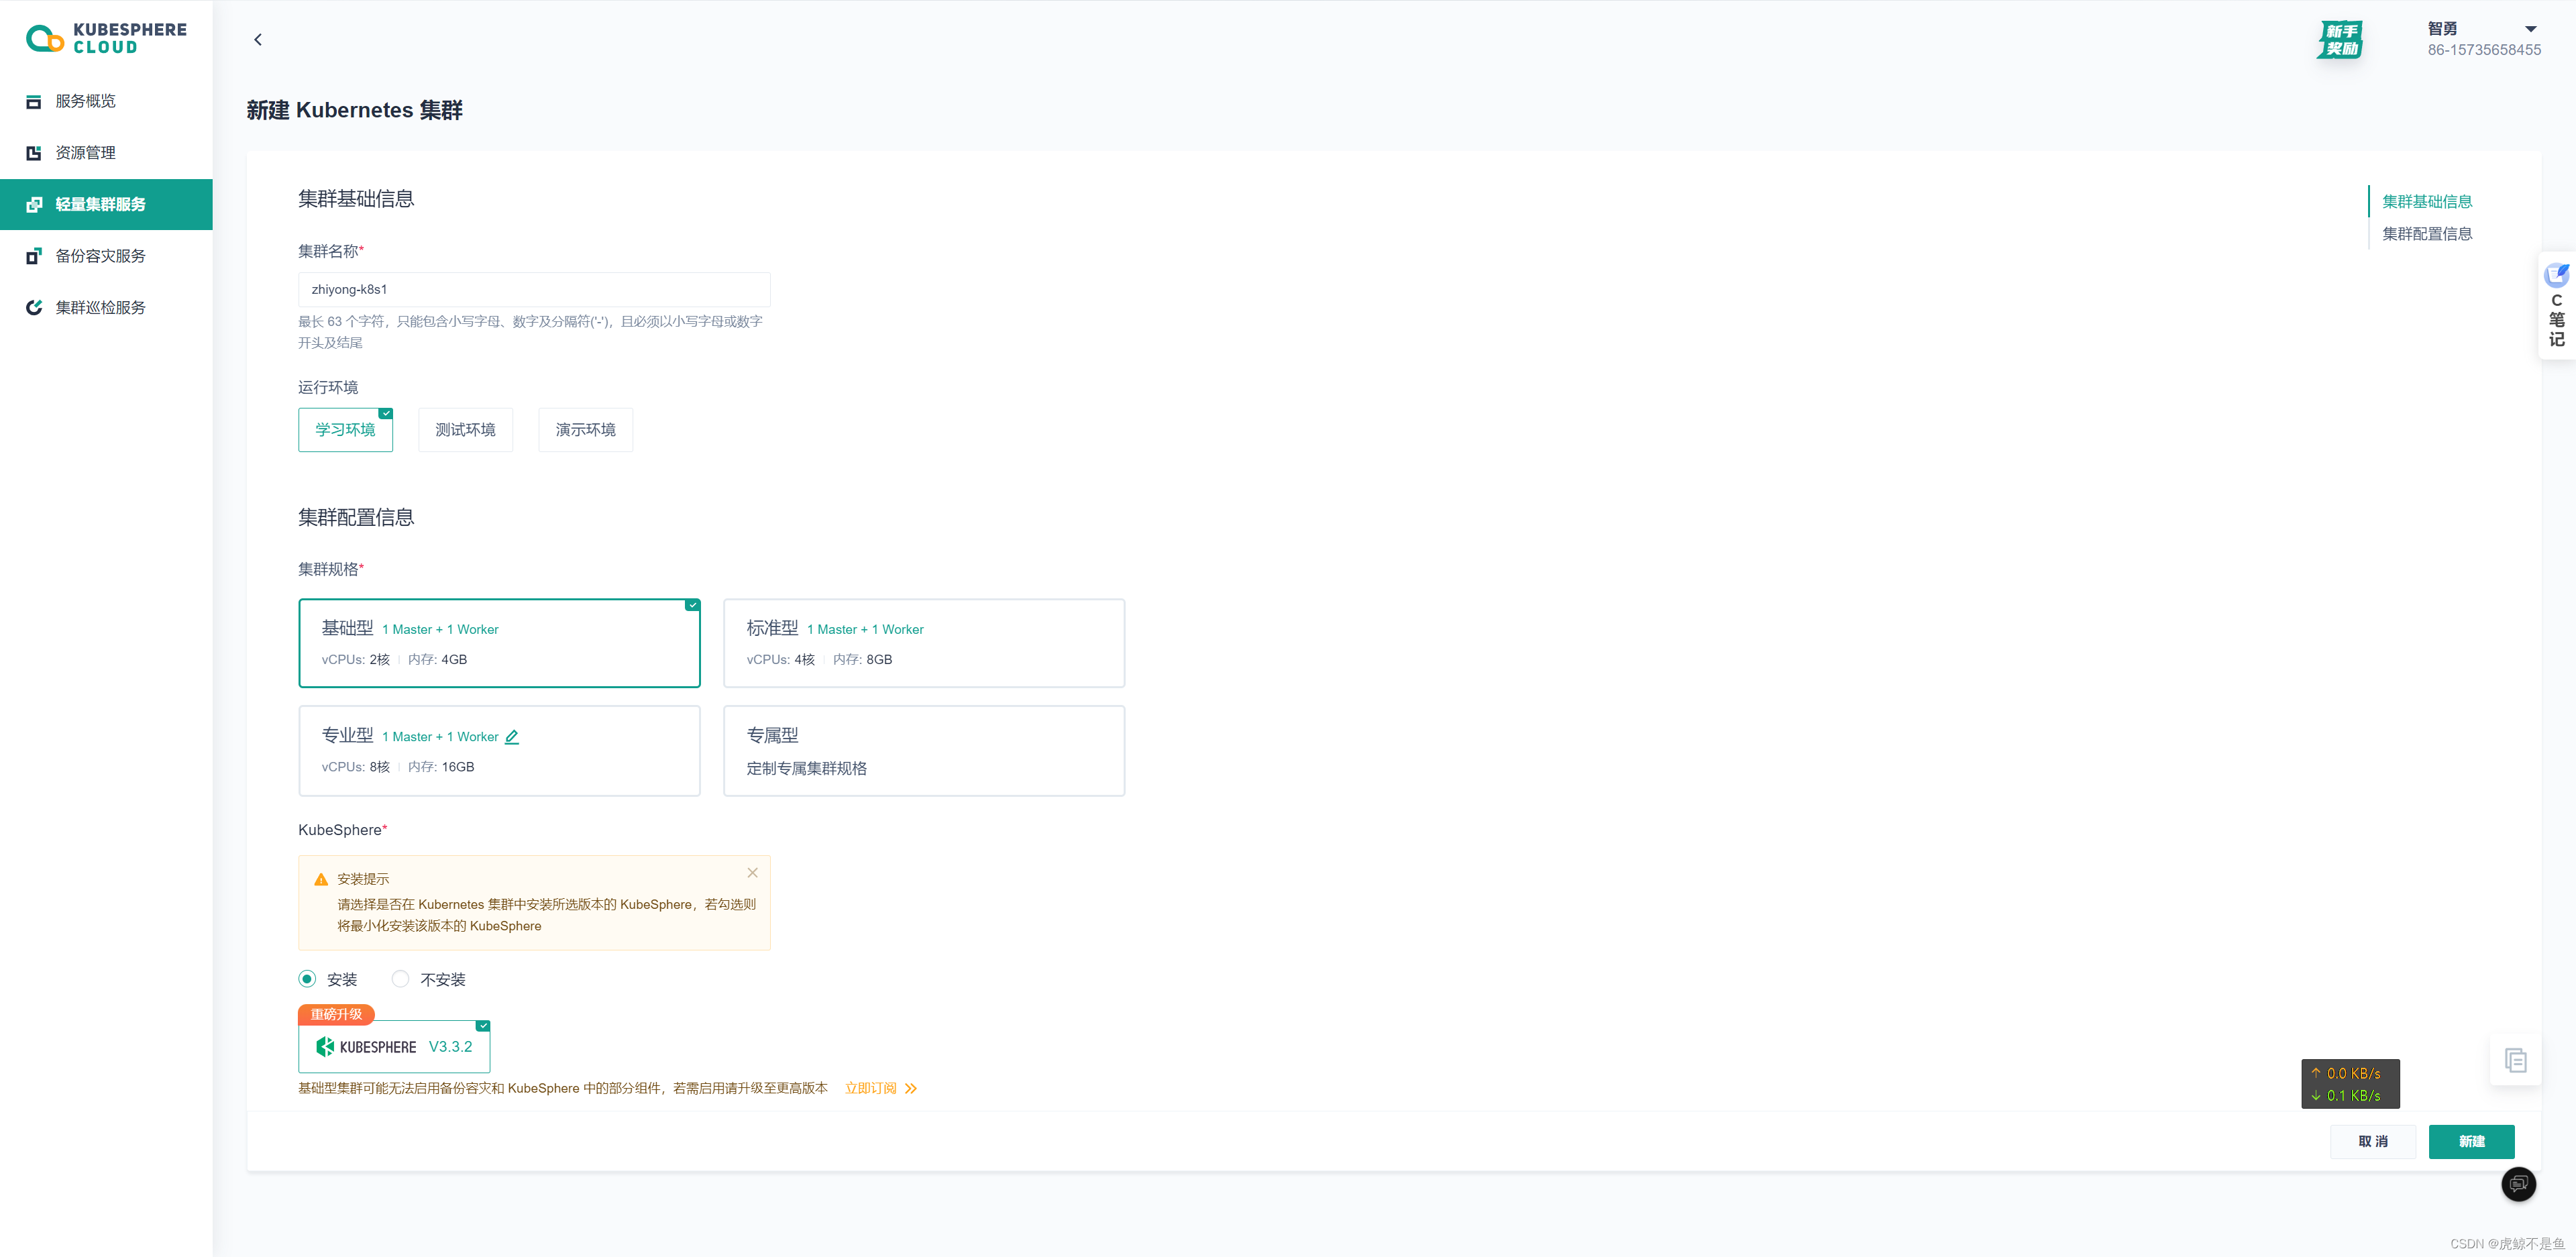
Task: Select the 安装 radio button
Action: 307,979
